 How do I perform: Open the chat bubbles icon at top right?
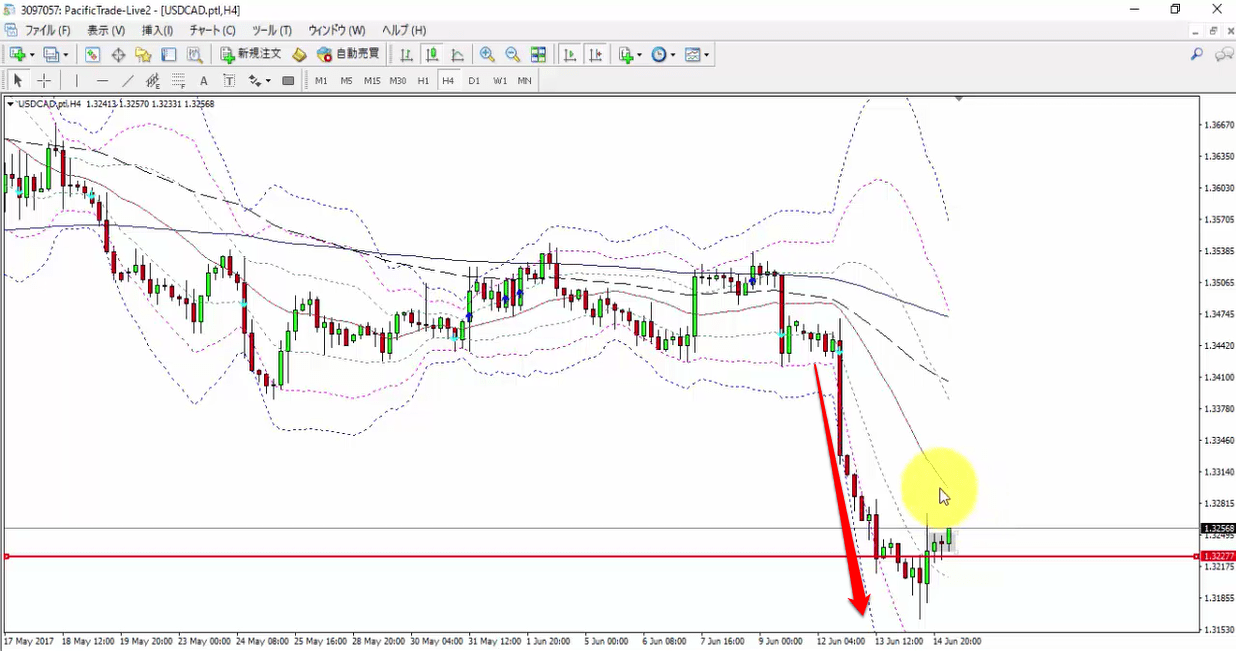(x=1223, y=55)
